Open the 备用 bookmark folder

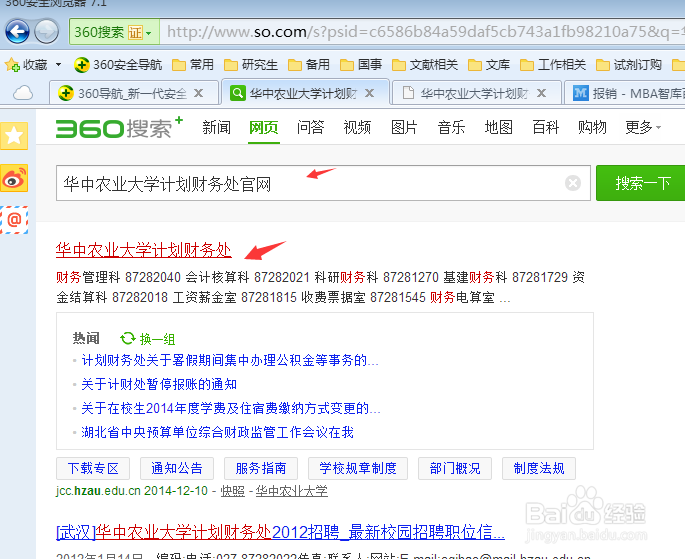click(x=309, y=65)
